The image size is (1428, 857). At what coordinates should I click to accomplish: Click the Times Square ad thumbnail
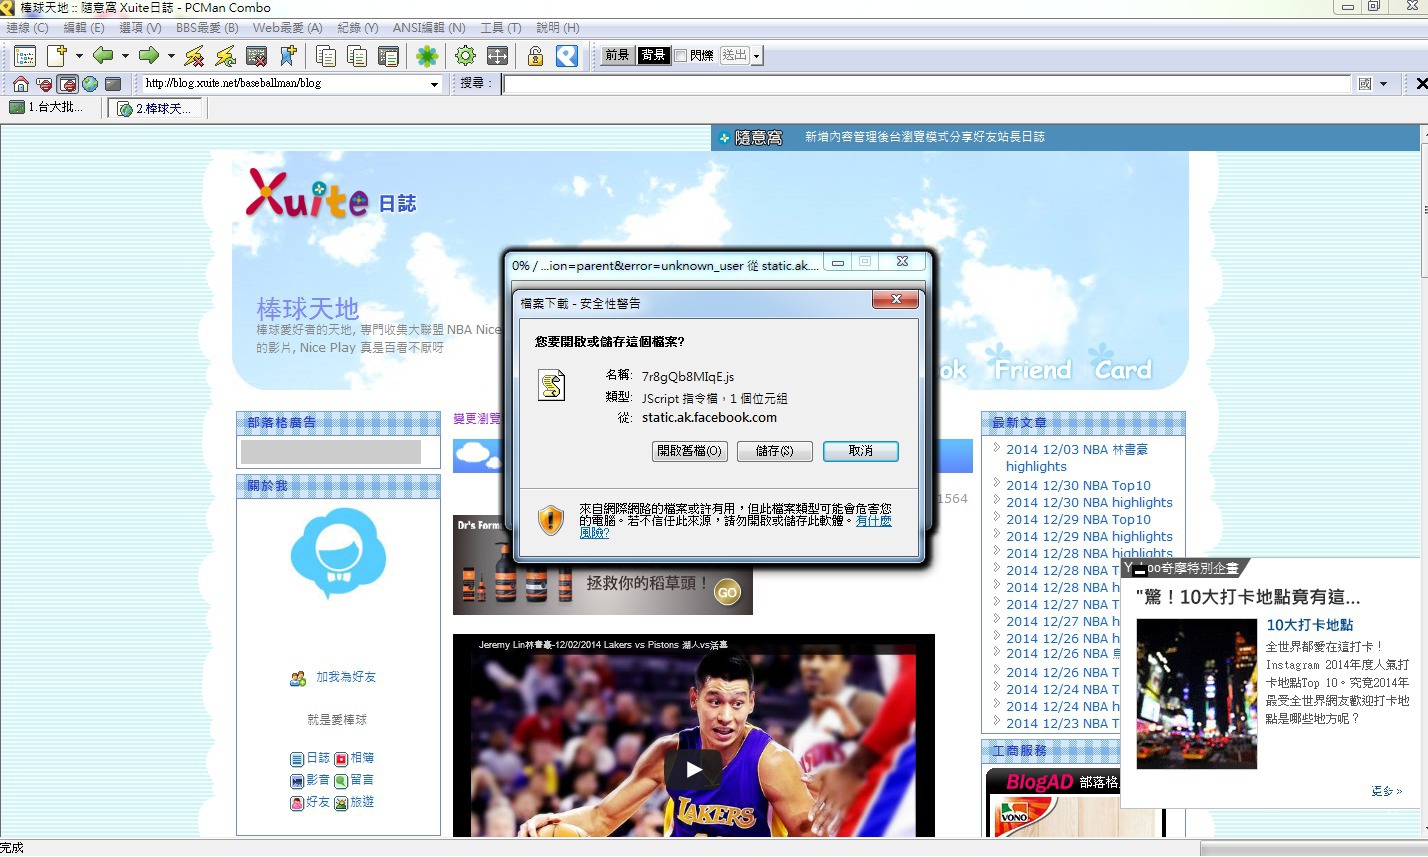[1196, 694]
